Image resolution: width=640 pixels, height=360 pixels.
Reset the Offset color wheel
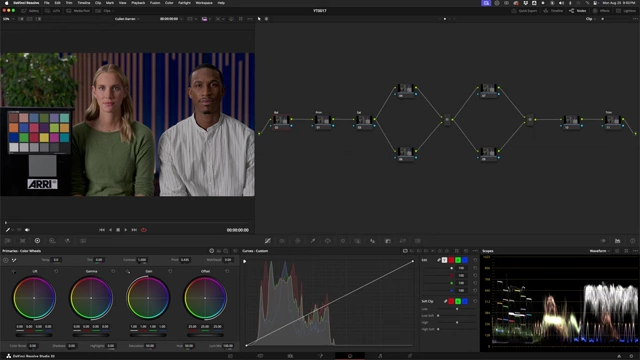[227, 271]
